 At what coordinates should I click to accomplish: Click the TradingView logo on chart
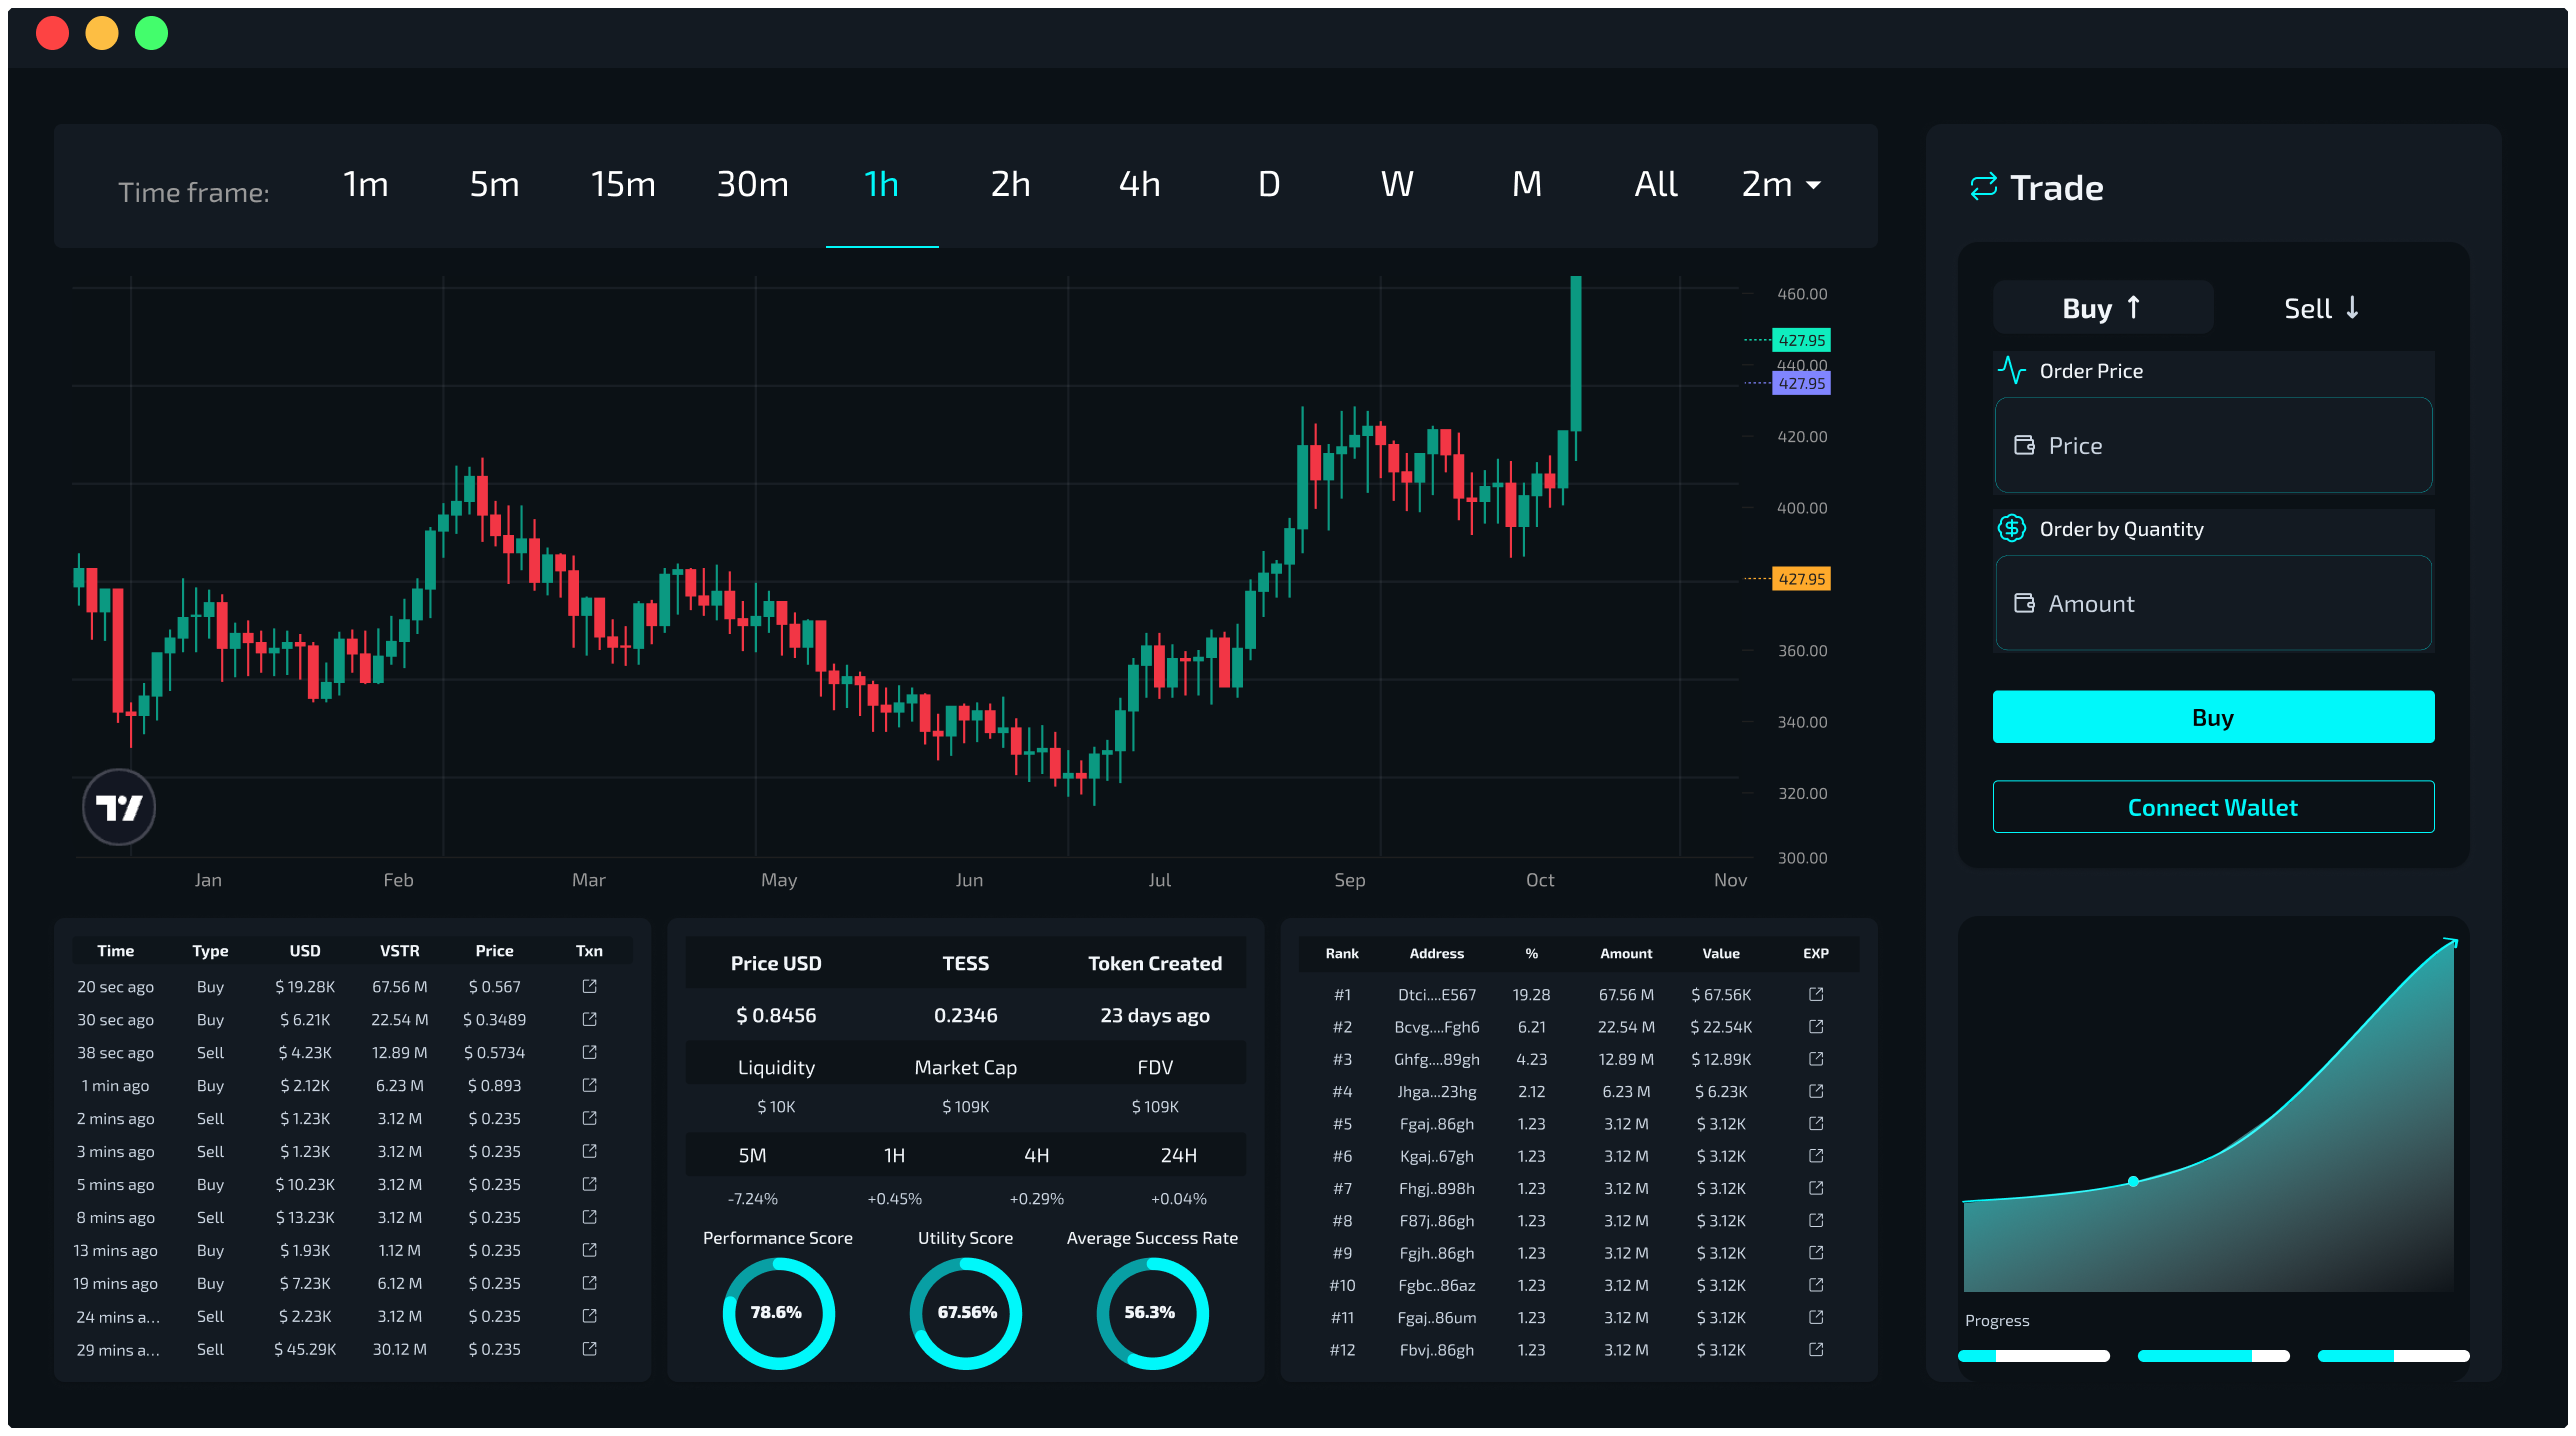(x=119, y=807)
